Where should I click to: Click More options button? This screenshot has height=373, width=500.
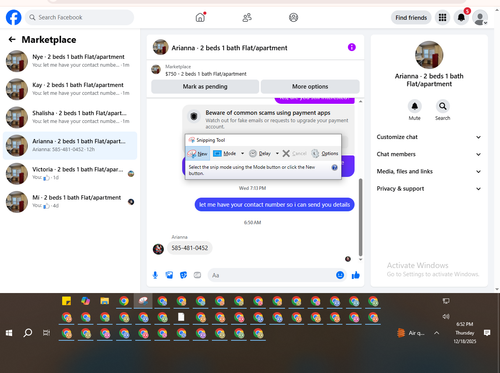pos(310,87)
